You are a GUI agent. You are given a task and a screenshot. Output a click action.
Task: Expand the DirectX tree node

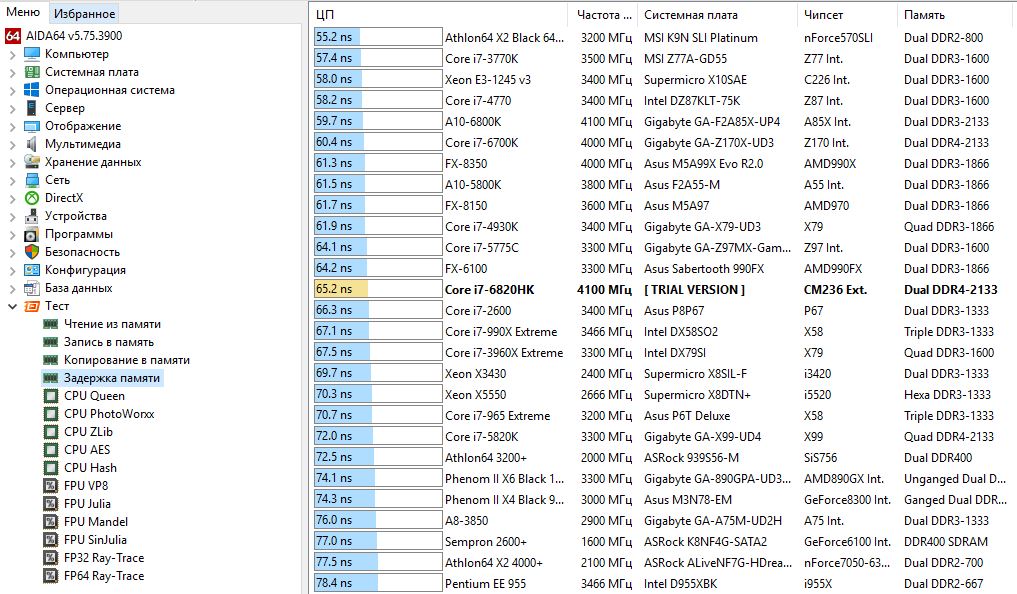click(x=12, y=198)
